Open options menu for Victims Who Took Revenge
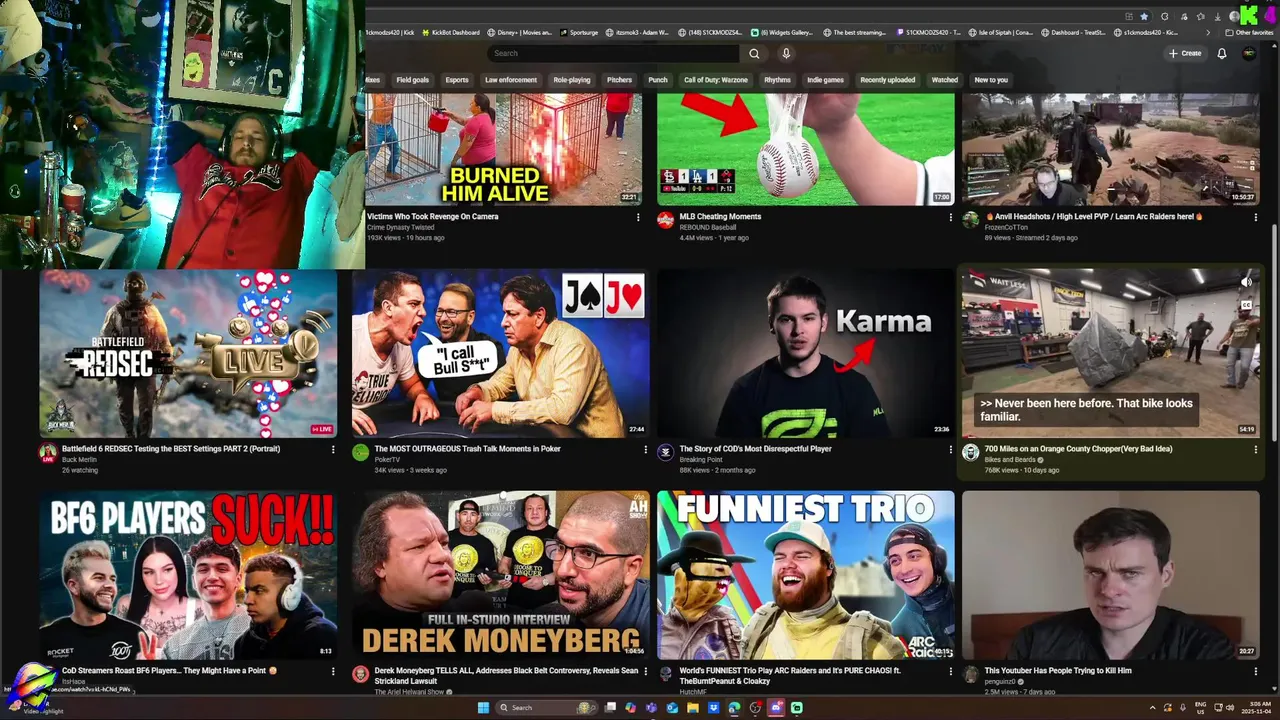This screenshot has height=720, width=1280. tap(638, 217)
